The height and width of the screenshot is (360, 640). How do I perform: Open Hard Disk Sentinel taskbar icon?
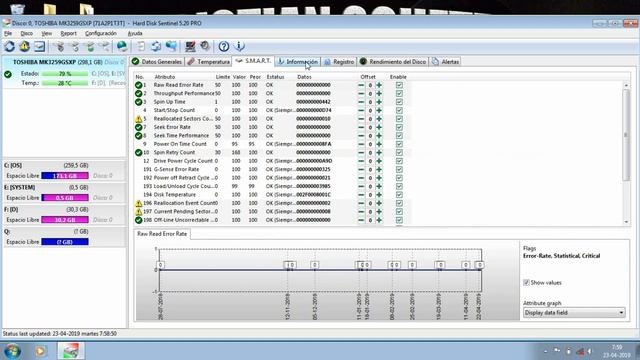coord(71,351)
